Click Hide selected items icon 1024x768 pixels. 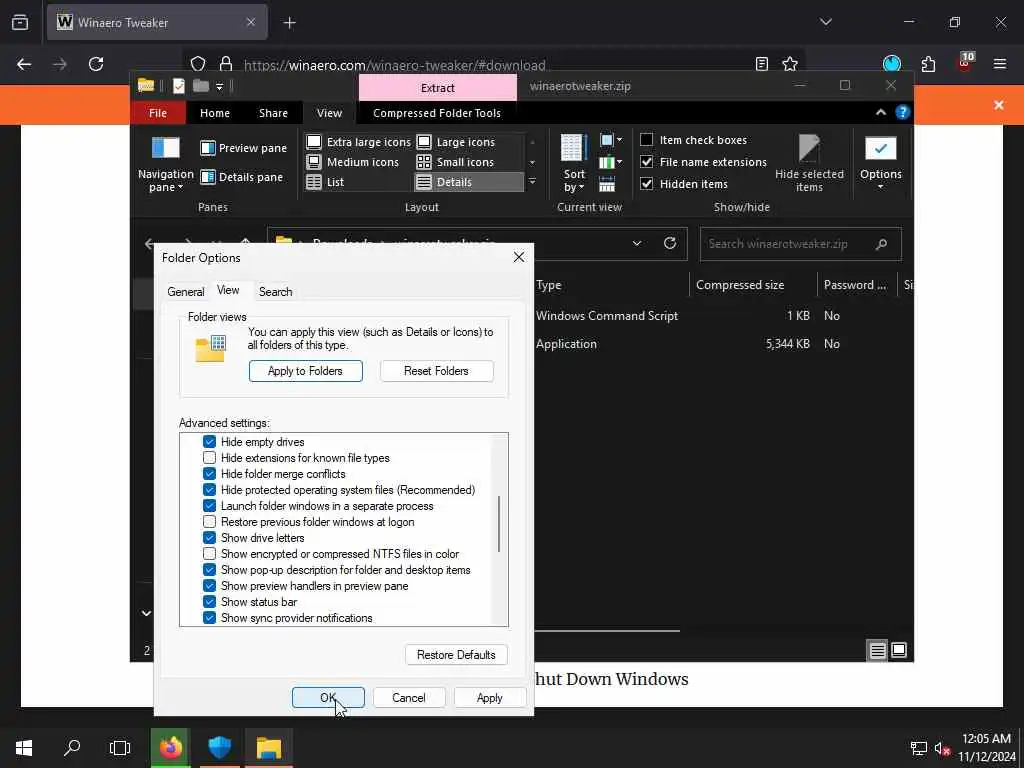coord(809,149)
